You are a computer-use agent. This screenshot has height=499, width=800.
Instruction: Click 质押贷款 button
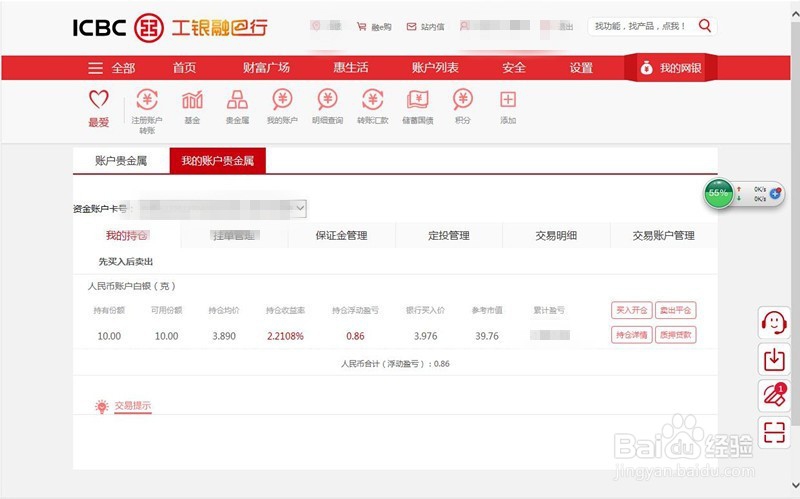[676, 335]
